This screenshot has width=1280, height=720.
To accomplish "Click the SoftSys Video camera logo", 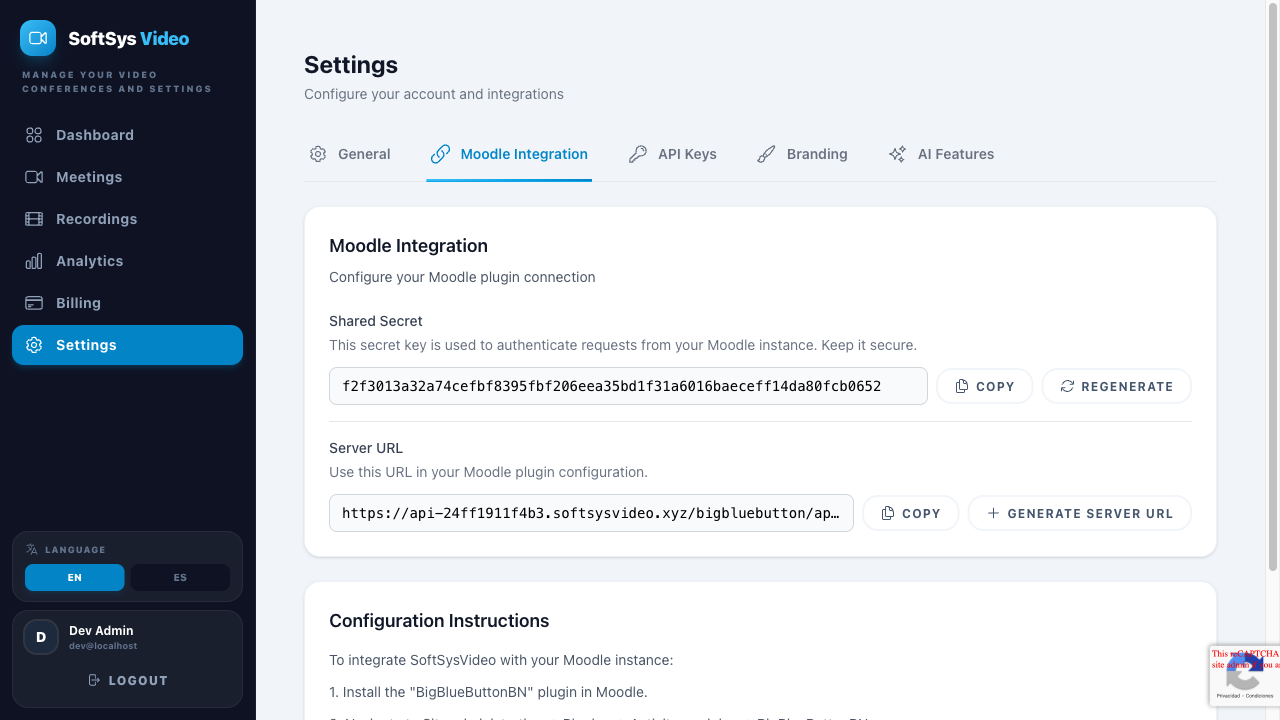I will [x=38, y=38].
